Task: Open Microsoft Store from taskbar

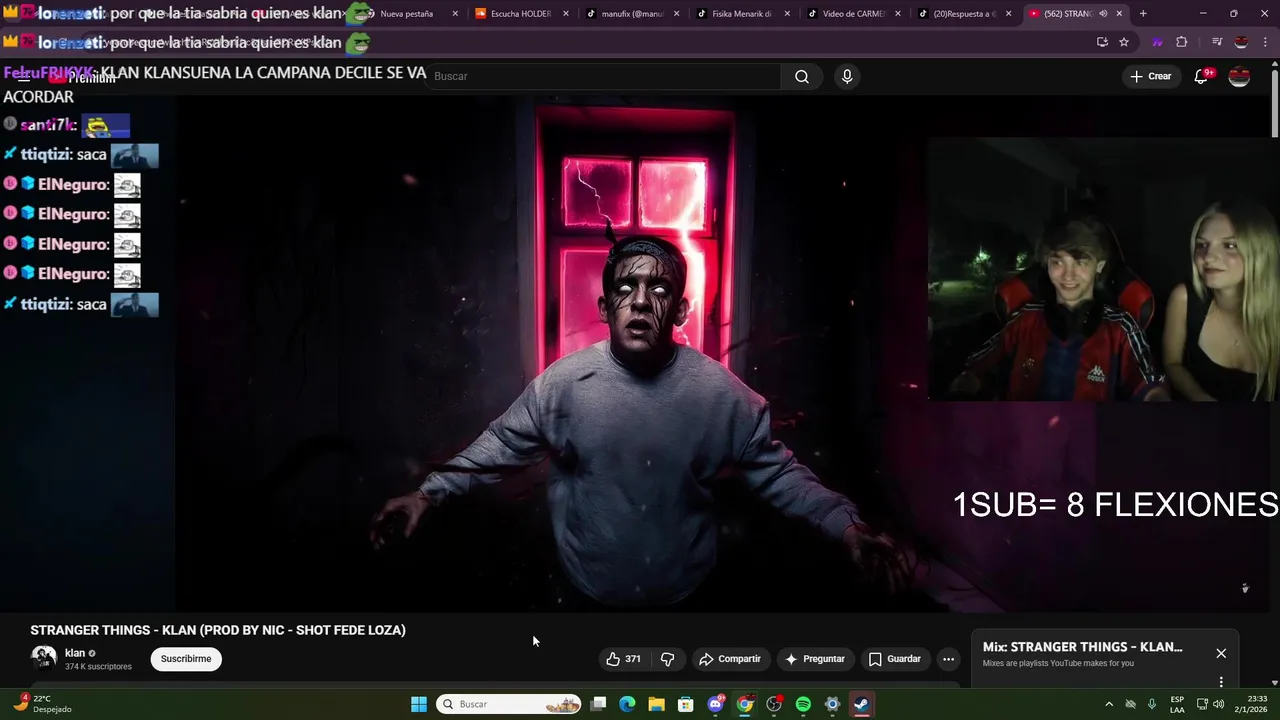Action: [686, 704]
